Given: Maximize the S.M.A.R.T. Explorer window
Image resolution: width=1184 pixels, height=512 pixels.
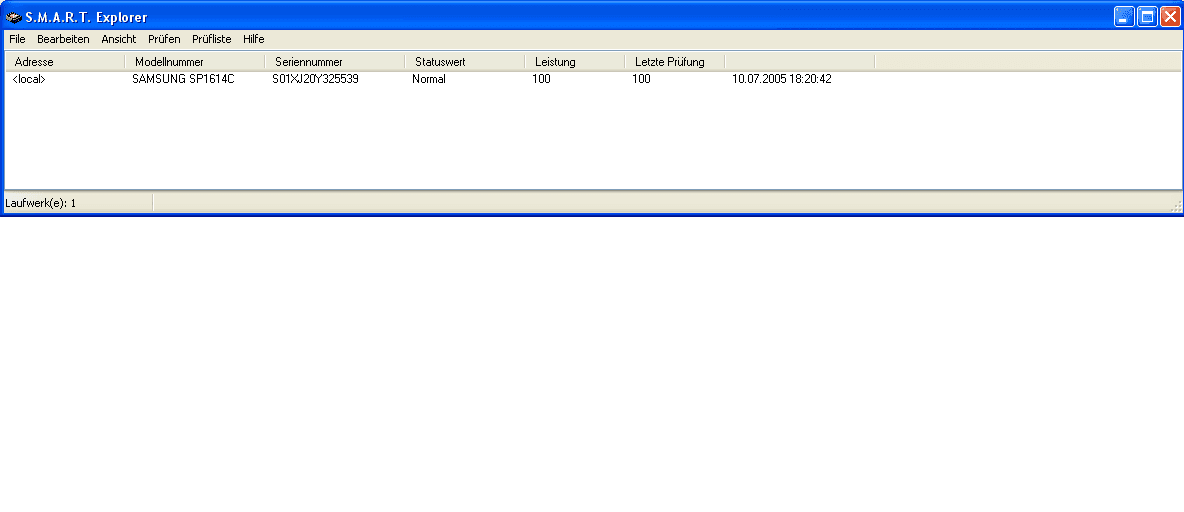Looking at the screenshot, I should pos(1148,17).
